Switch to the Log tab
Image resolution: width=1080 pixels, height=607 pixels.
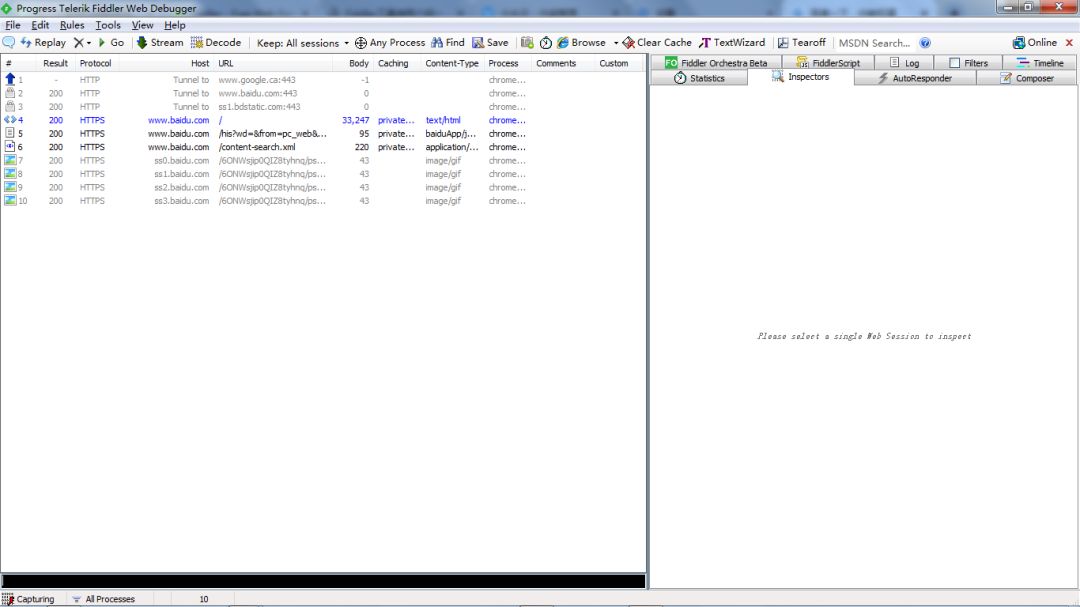[904, 63]
